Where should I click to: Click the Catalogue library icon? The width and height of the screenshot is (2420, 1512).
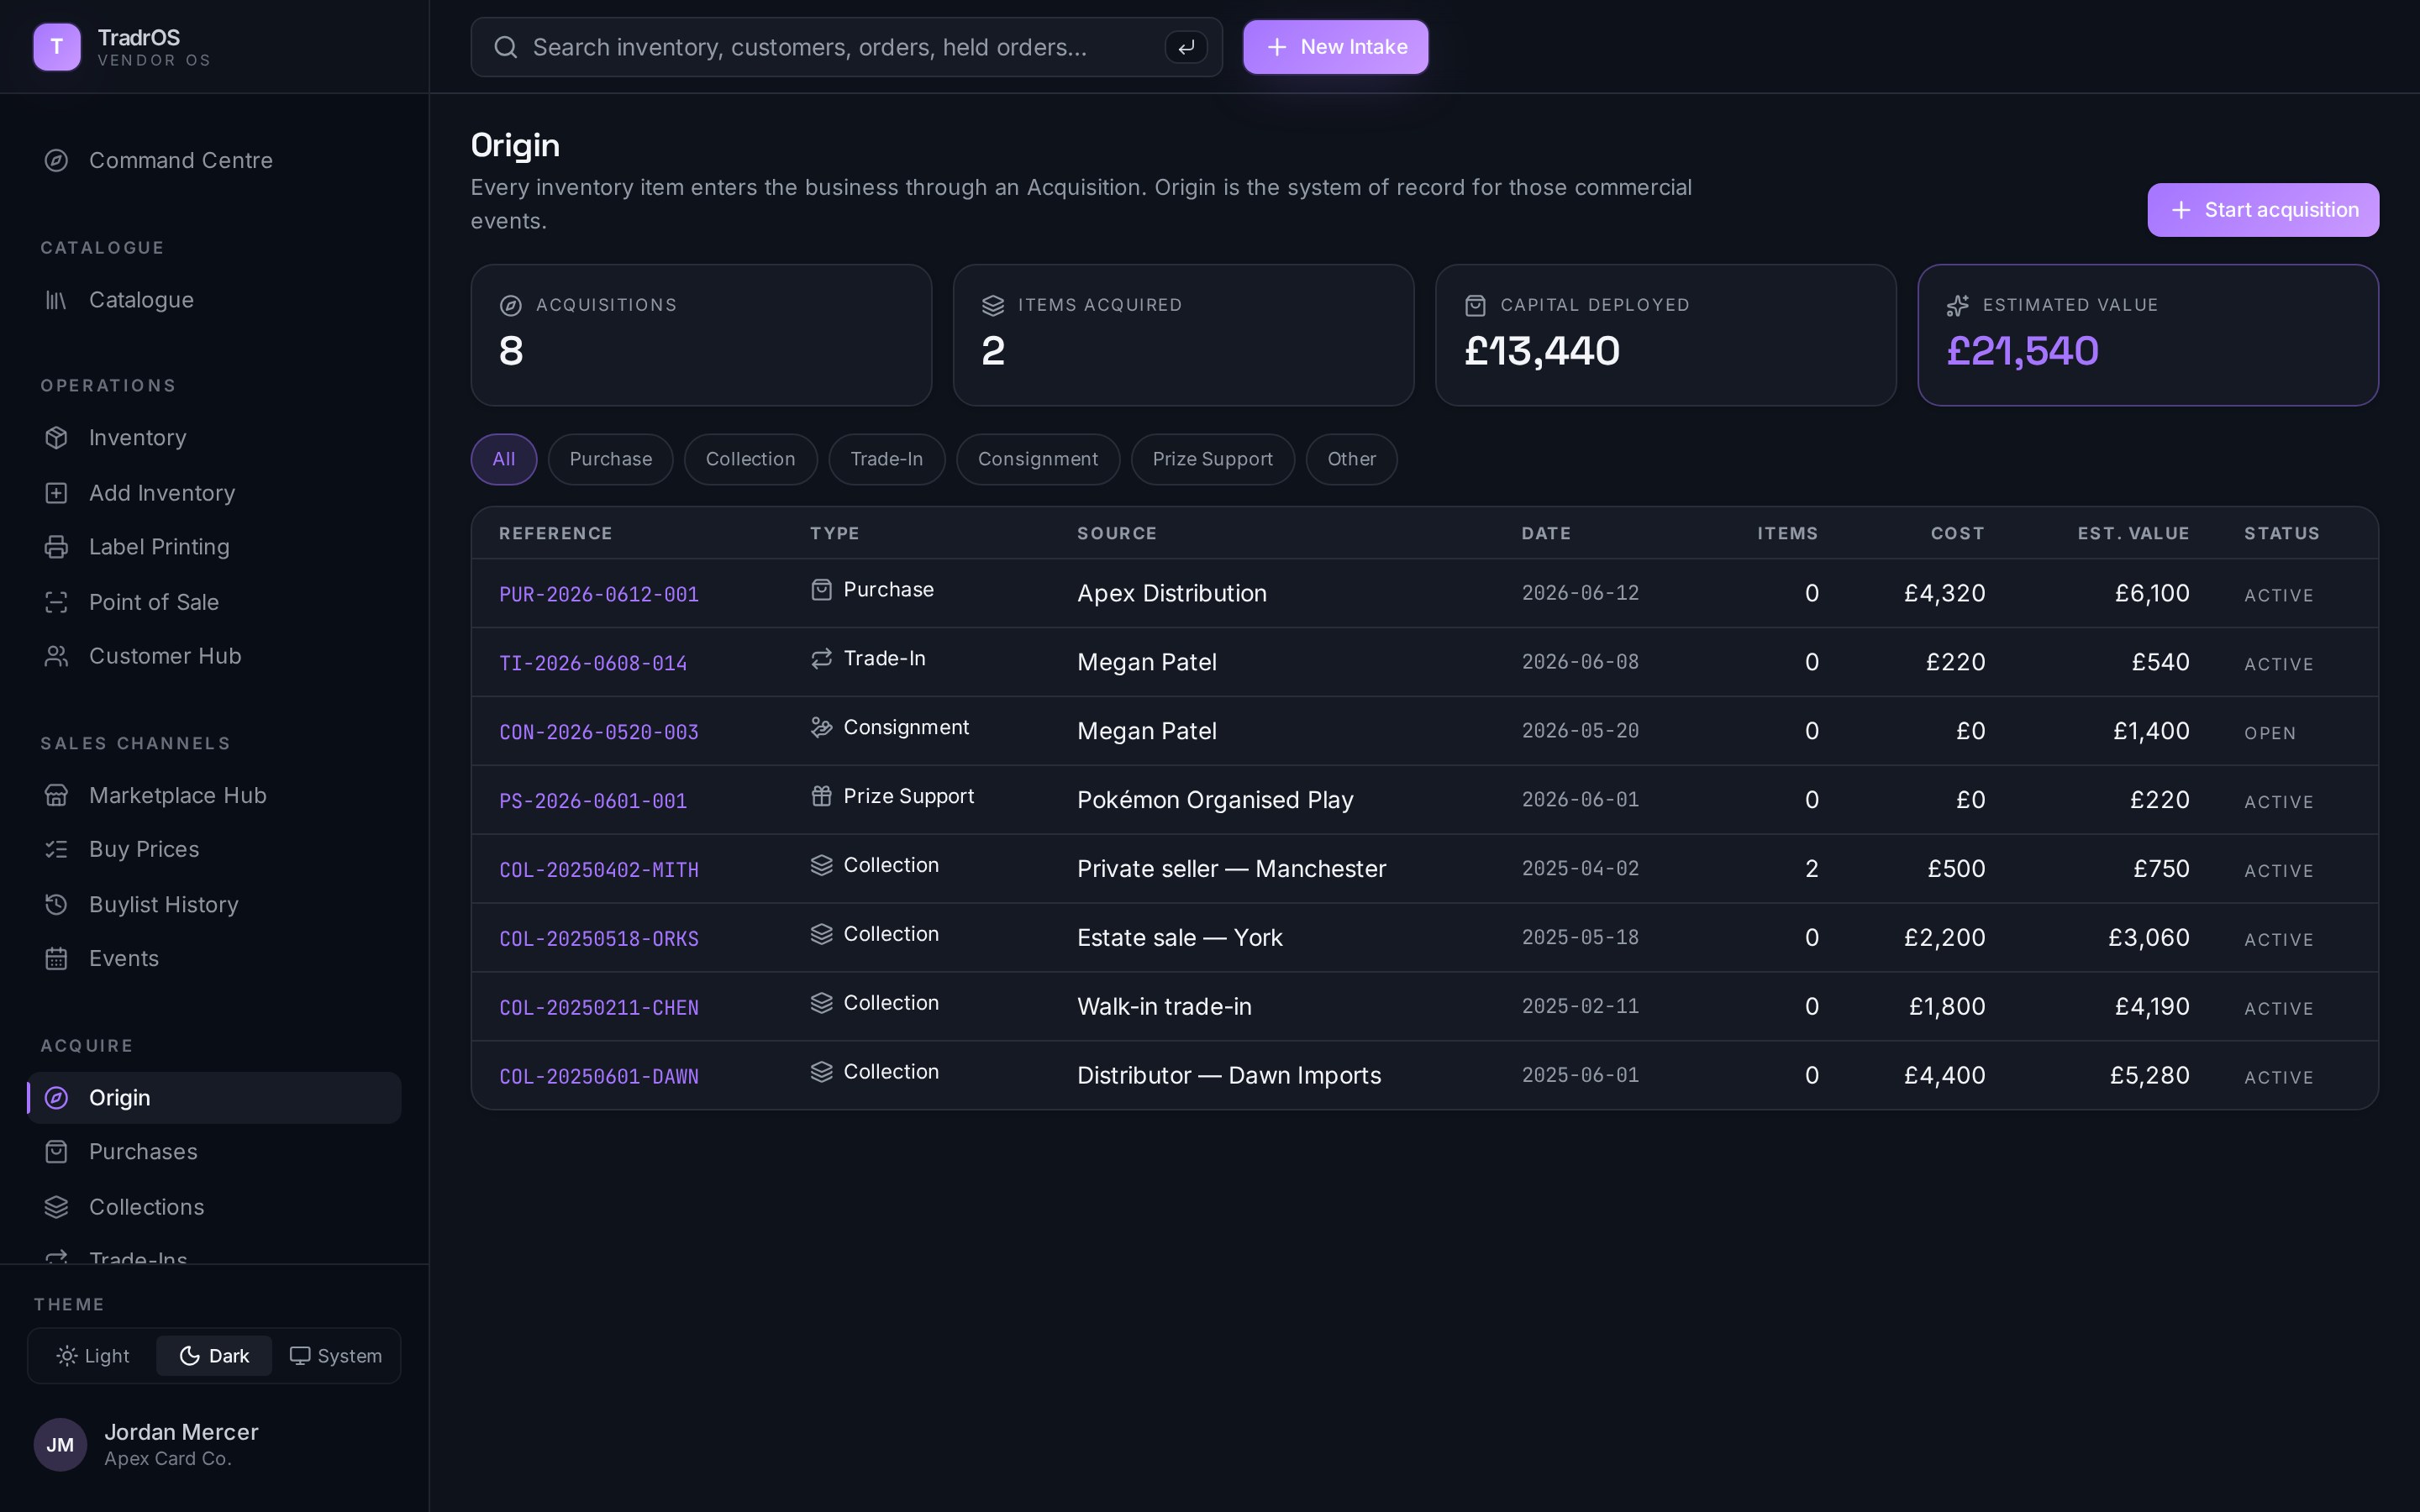(56, 300)
